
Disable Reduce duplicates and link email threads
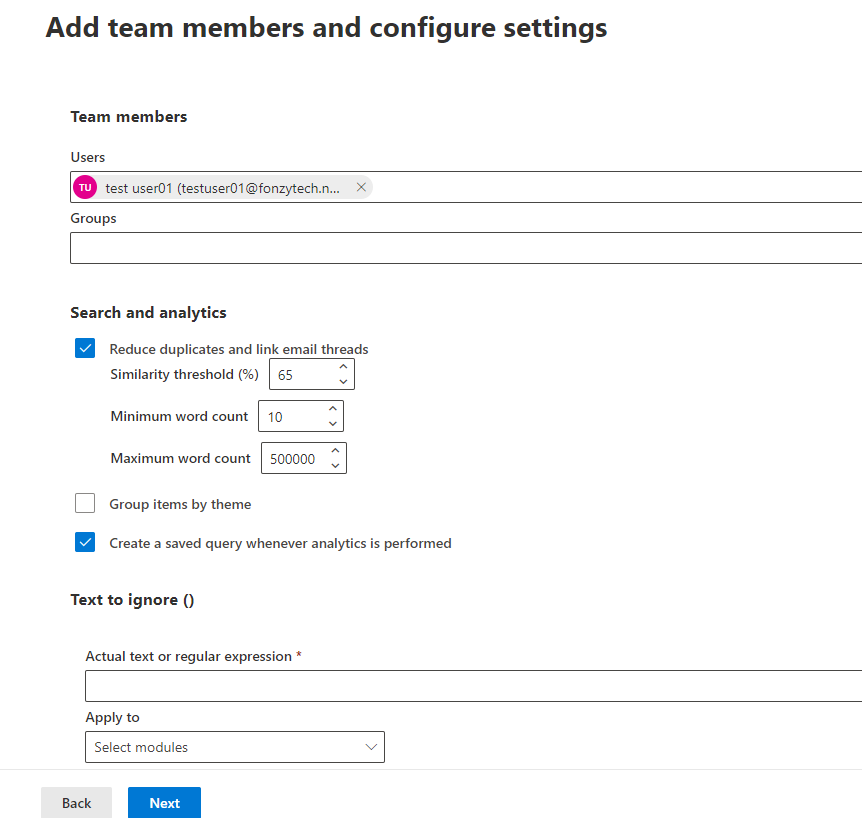(85, 348)
